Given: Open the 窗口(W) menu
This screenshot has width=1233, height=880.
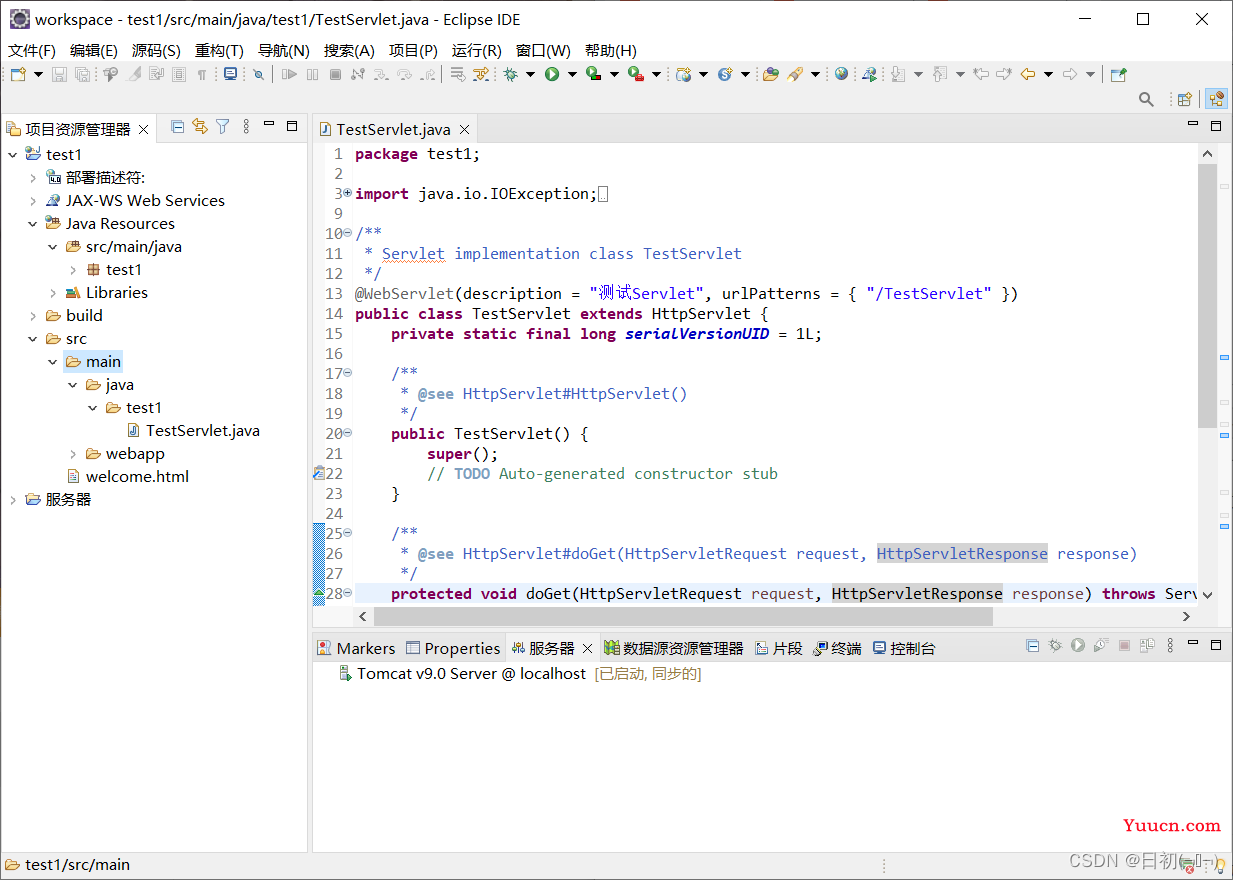Looking at the screenshot, I should click(x=543, y=51).
